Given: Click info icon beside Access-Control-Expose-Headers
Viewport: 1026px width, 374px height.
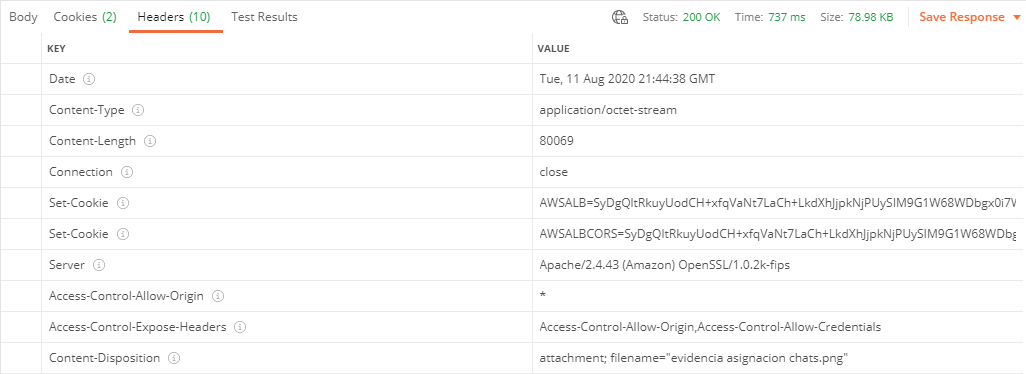Looking at the screenshot, I should pyautogui.click(x=240, y=327).
